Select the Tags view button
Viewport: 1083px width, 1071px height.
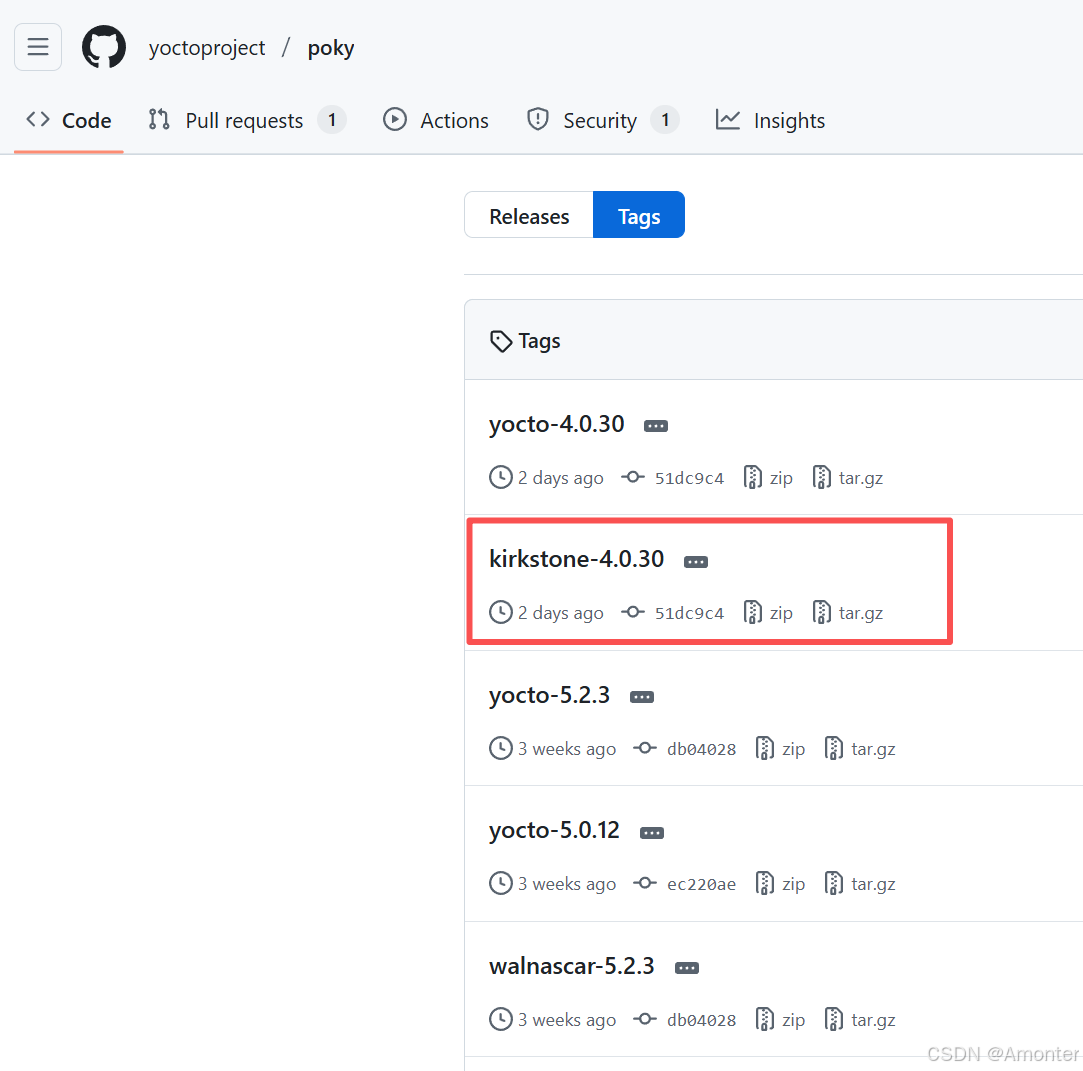(639, 215)
